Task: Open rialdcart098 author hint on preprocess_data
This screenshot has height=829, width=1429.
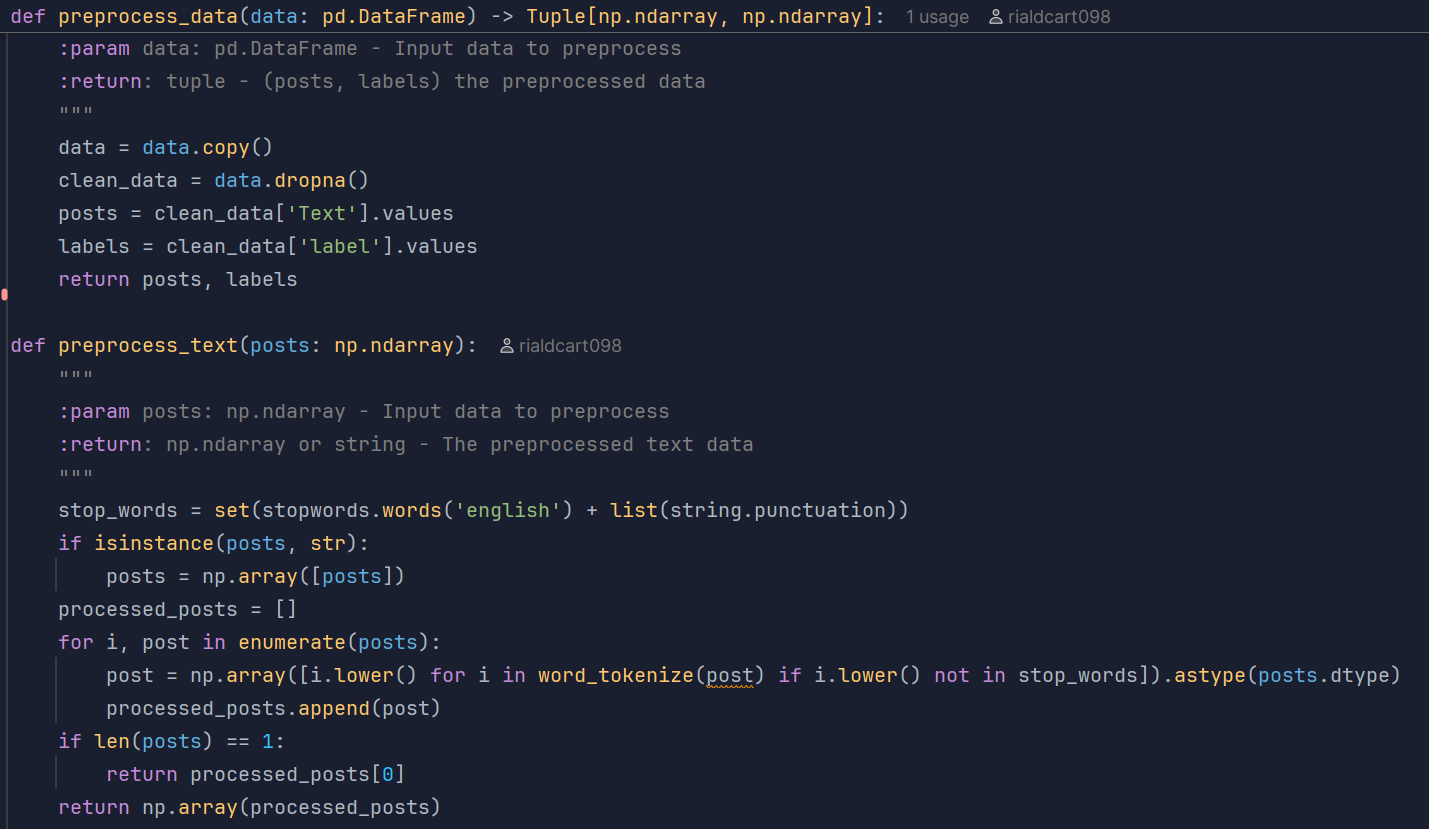Action: pos(1057,17)
